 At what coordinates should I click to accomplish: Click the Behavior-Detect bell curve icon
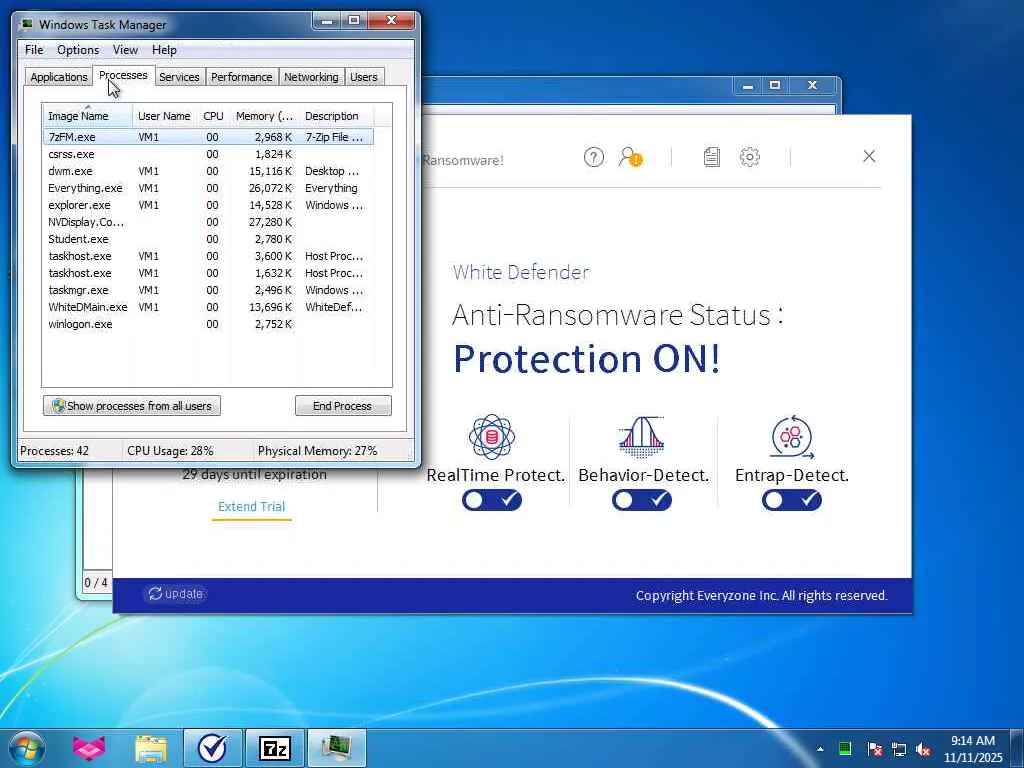pos(641,437)
